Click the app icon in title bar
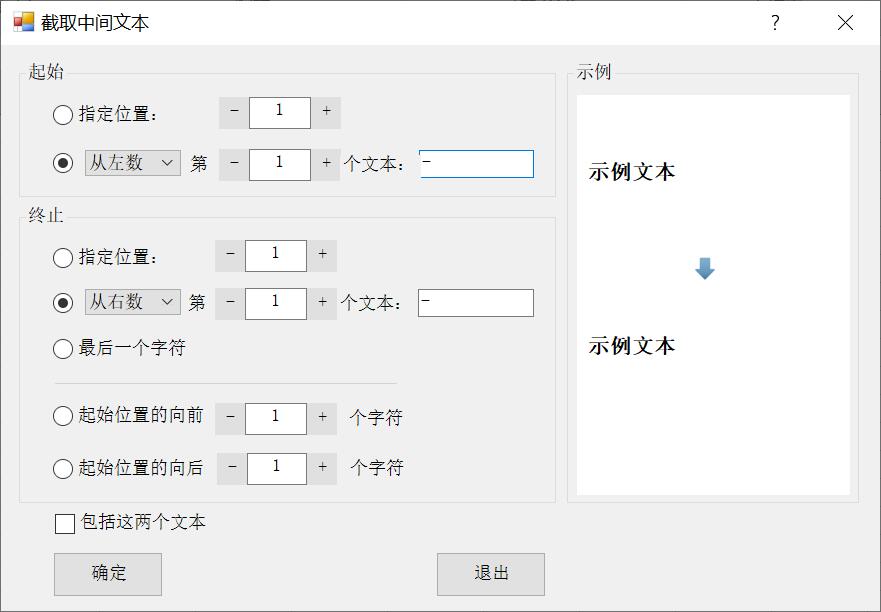The height and width of the screenshot is (612, 881). click(x=24, y=22)
